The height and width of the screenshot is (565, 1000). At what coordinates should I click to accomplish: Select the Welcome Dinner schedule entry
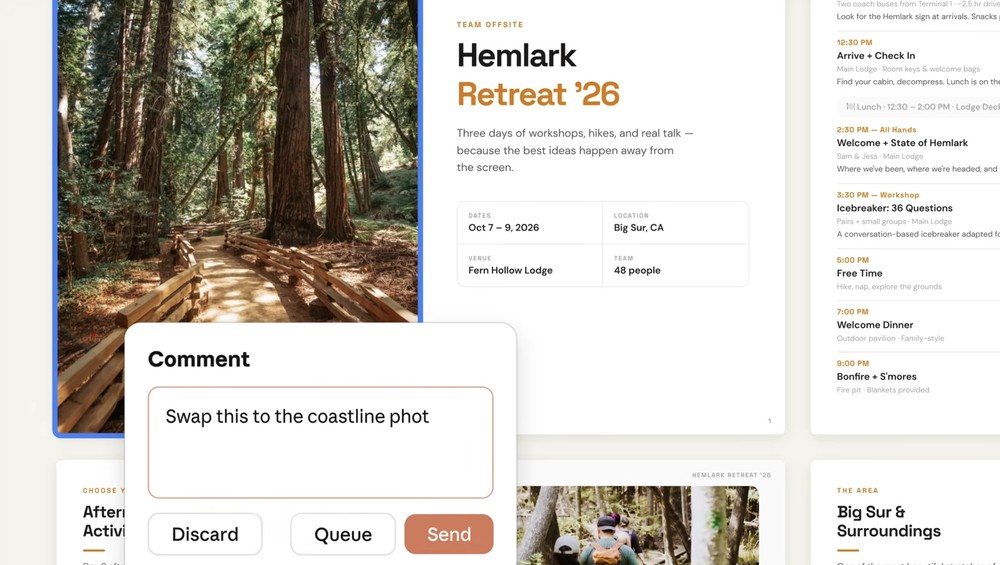[x=875, y=325]
